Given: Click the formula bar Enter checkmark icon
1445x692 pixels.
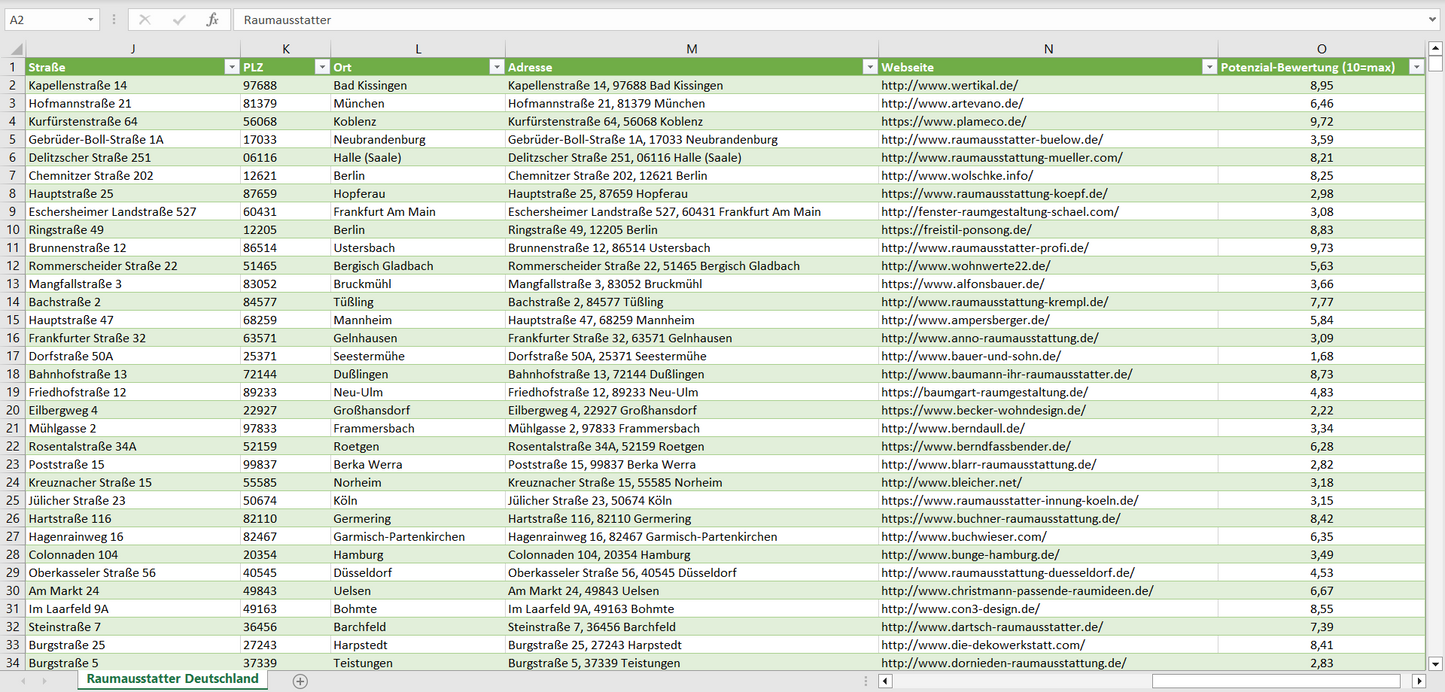Looking at the screenshot, I should (x=179, y=20).
